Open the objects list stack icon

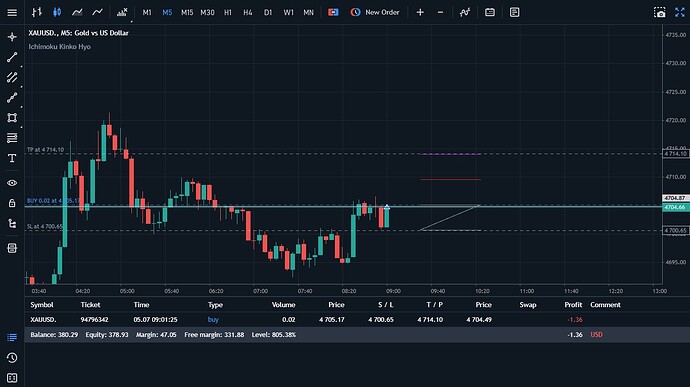click(12, 248)
